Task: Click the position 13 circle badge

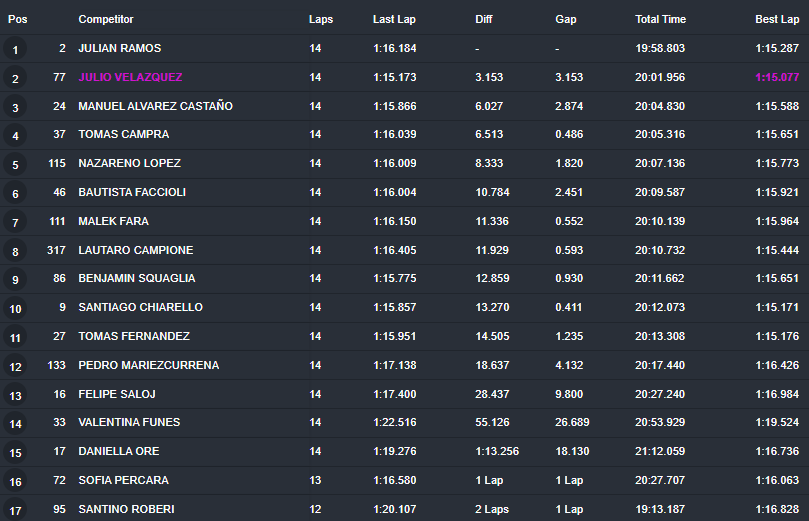Action: click(15, 396)
